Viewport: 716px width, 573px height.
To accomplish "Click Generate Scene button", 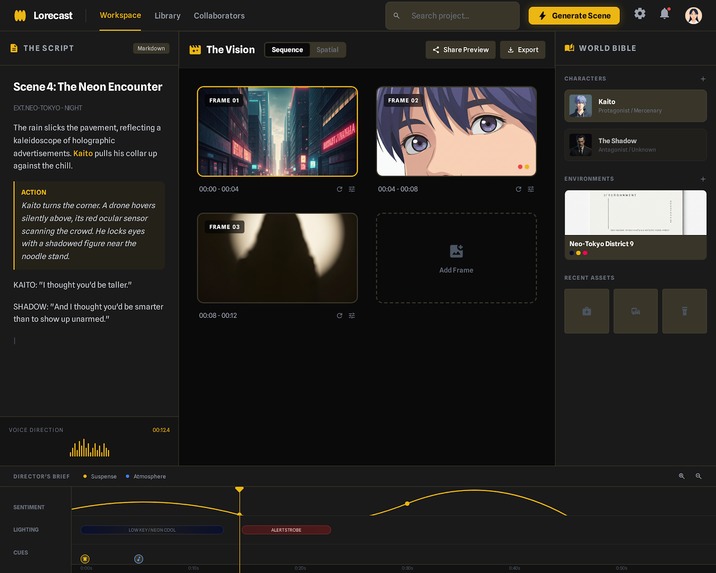I will (574, 16).
